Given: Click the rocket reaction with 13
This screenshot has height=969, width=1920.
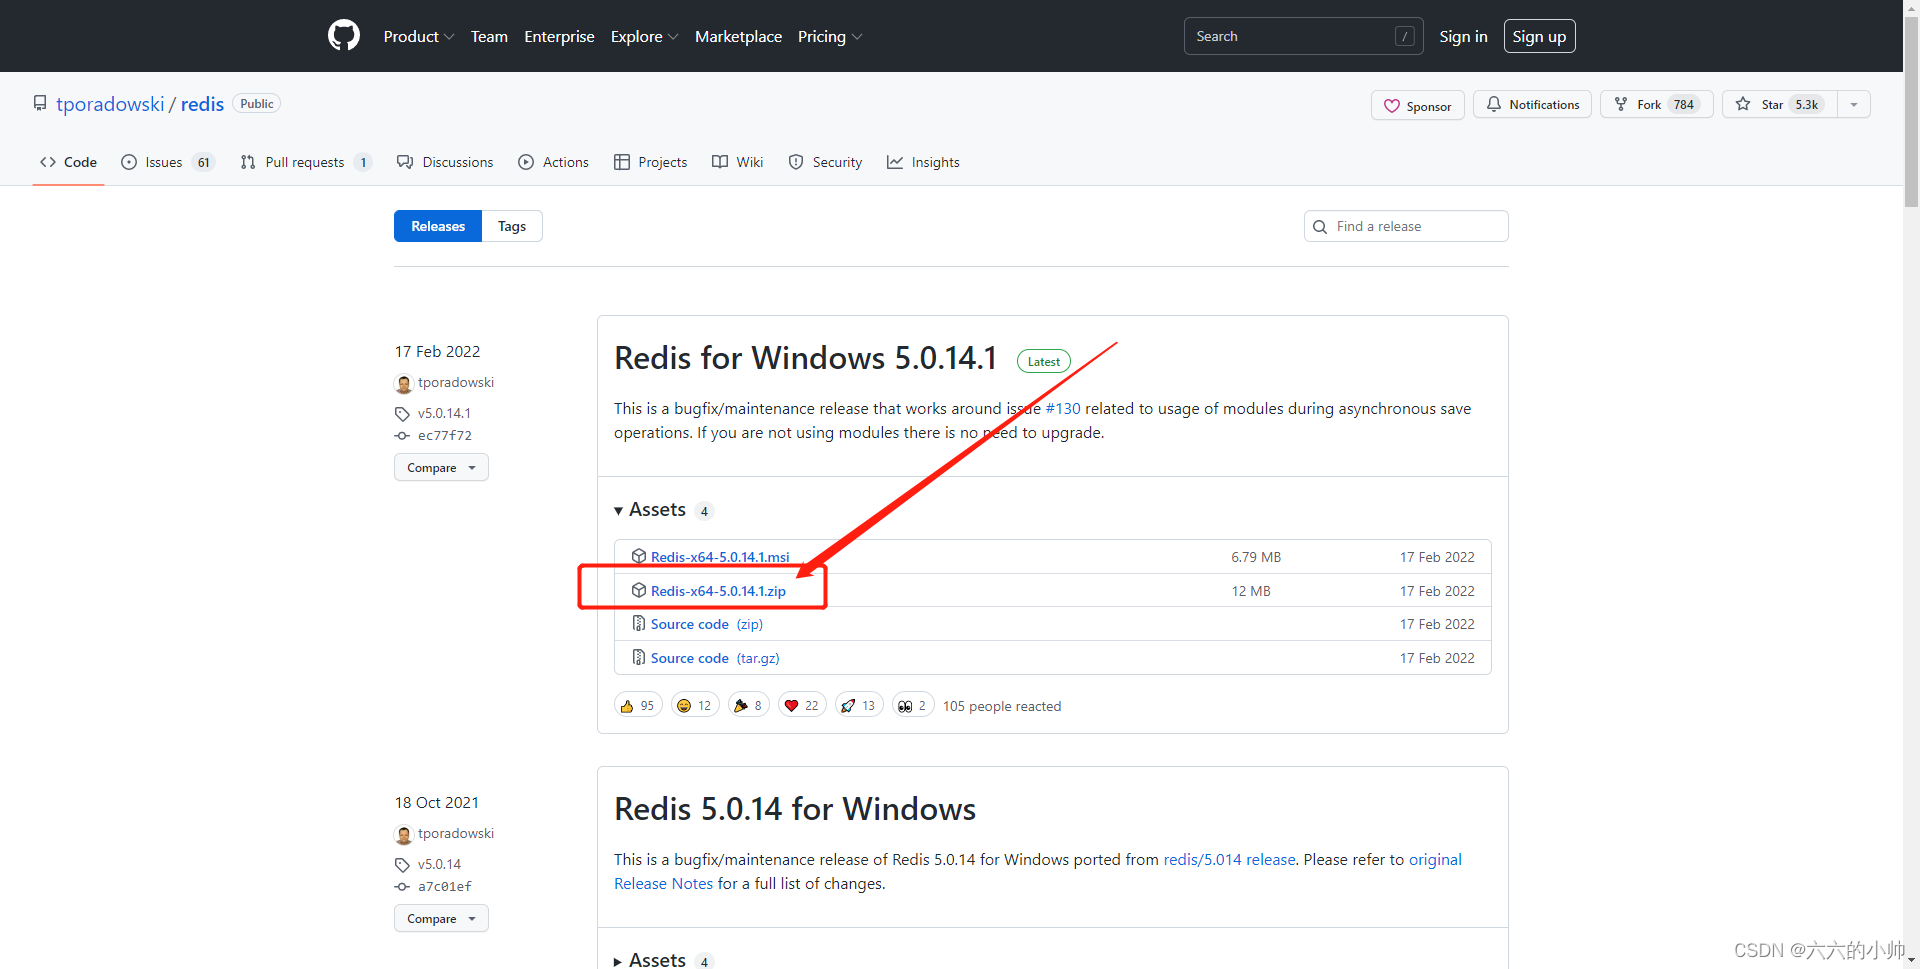Looking at the screenshot, I should (x=859, y=706).
